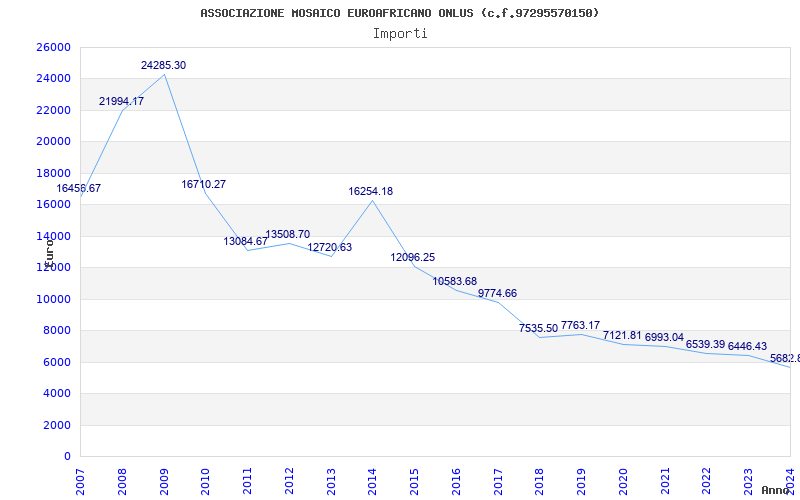Viewport: 800px width, 500px height.
Task: Click the y-axis value 2000
Action: point(56,425)
